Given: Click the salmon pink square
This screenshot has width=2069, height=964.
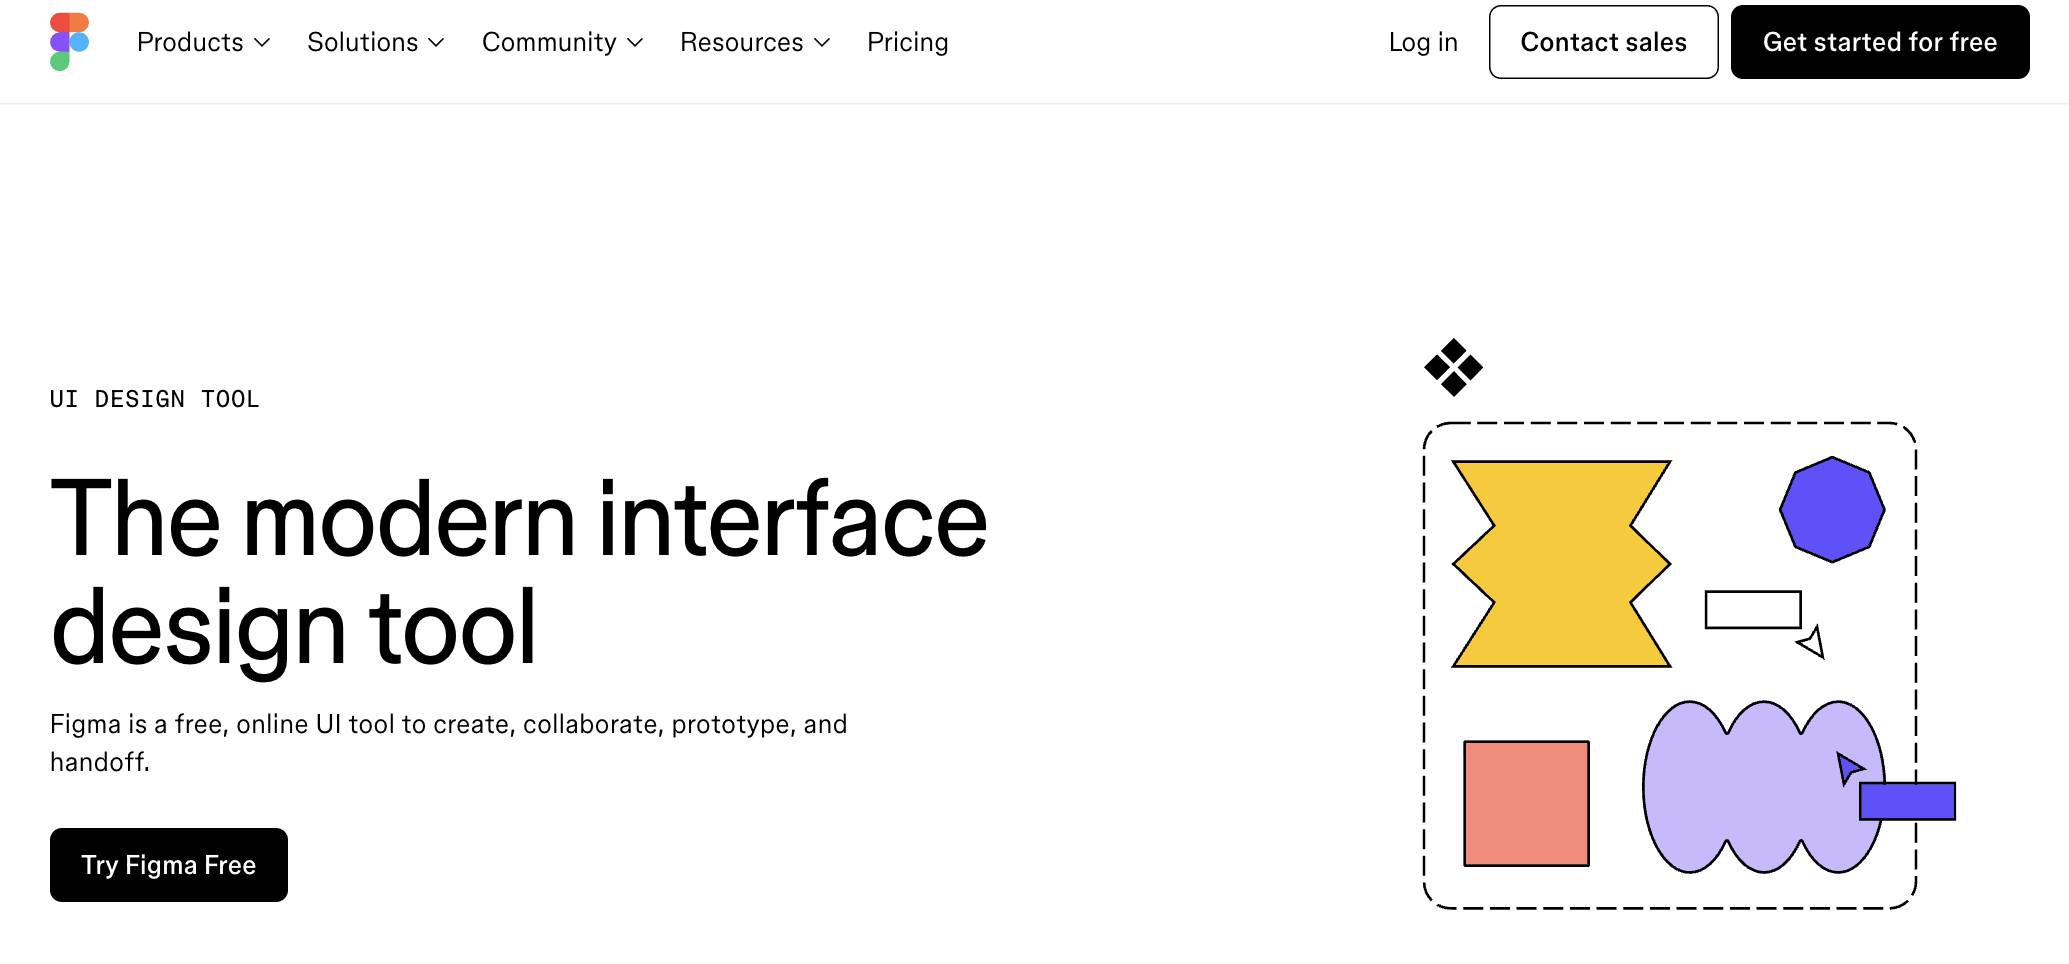Looking at the screenshot, I should pyautogui.click(x=1526, y=803).
